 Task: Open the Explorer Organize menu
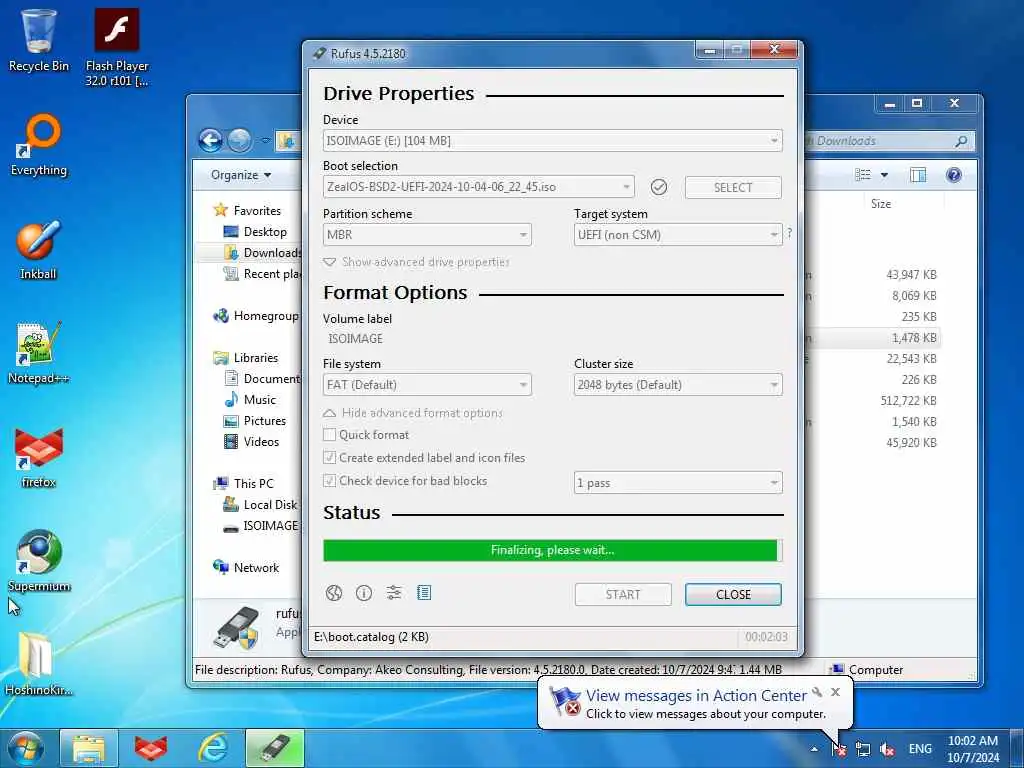click(x=240, y=175)
